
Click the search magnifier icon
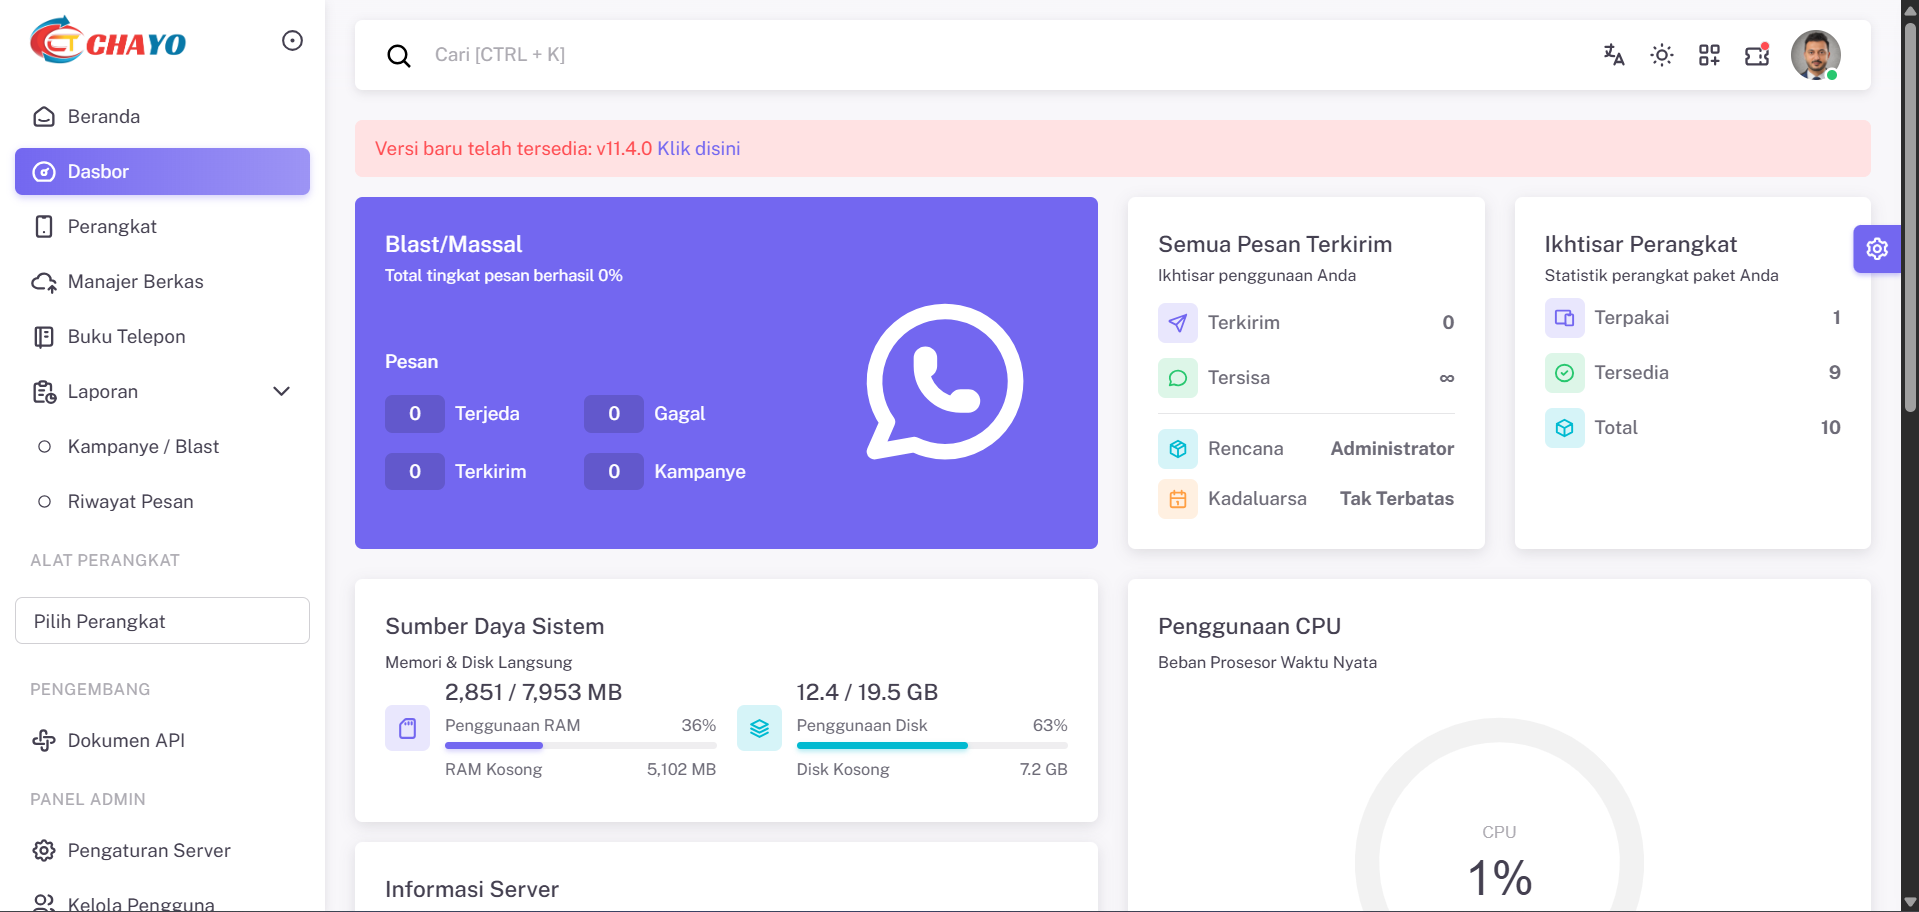tap(399, 55)
